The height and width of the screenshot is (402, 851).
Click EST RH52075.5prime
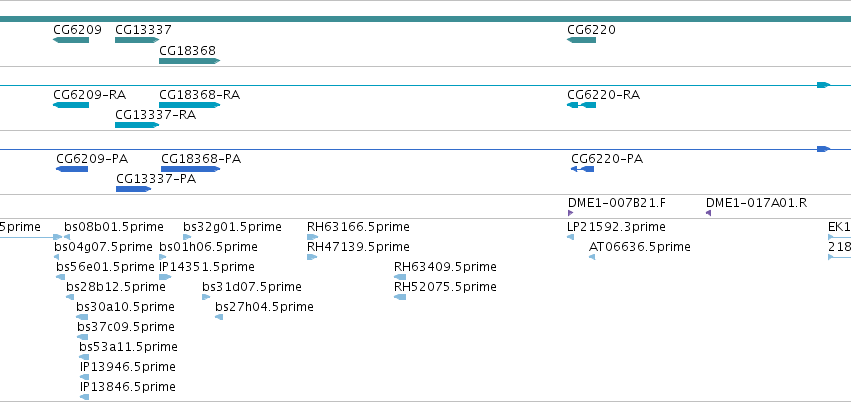pos(400,297)
